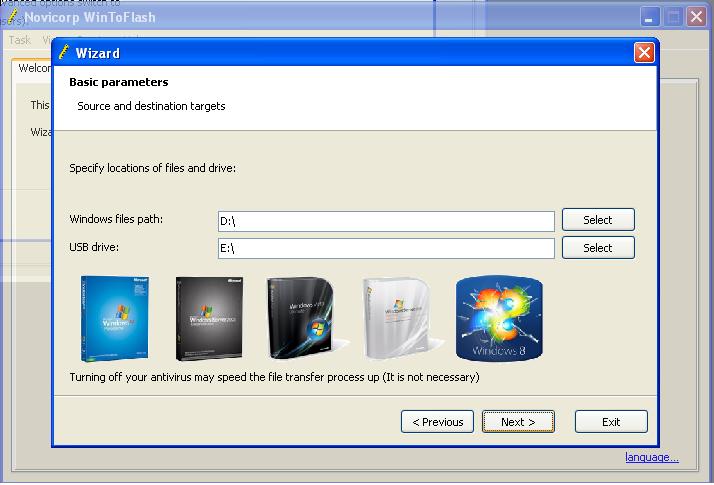The height and width of the screenshot is (485, 714).
Task: Open the language link in main window
Action: pyautogui.click(x=652, y=457)
